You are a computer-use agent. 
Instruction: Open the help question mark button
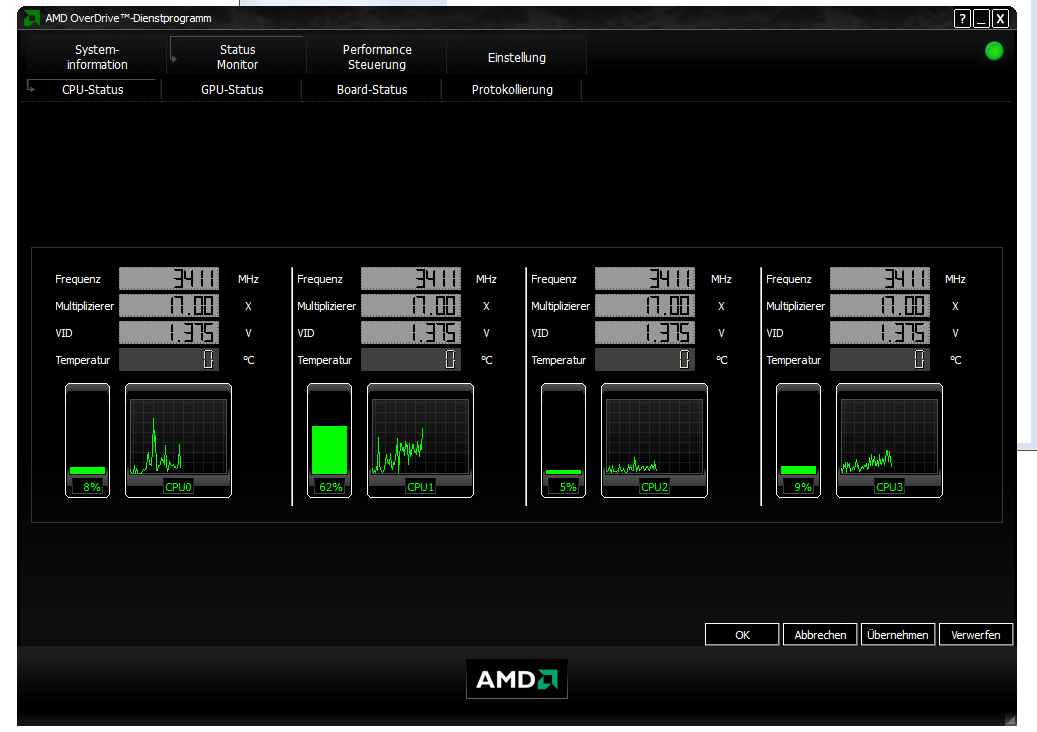tap(962, 19)
